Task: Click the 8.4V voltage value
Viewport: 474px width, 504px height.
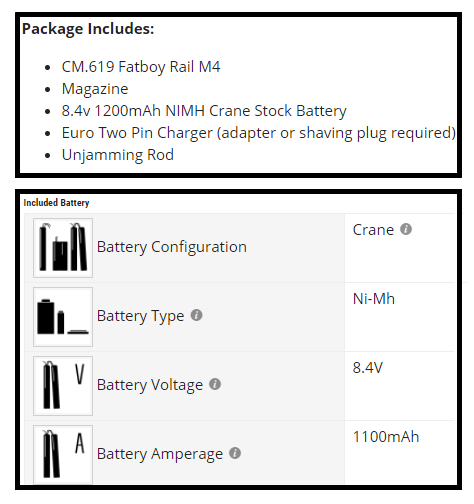Action: click(x=368, y=368)
